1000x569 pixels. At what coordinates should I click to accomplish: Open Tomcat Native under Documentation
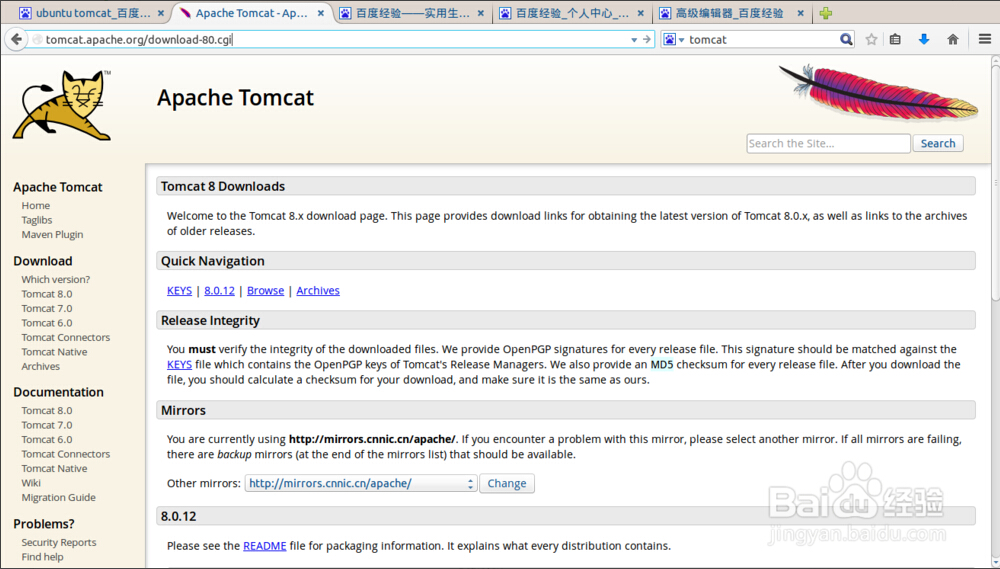54,469
